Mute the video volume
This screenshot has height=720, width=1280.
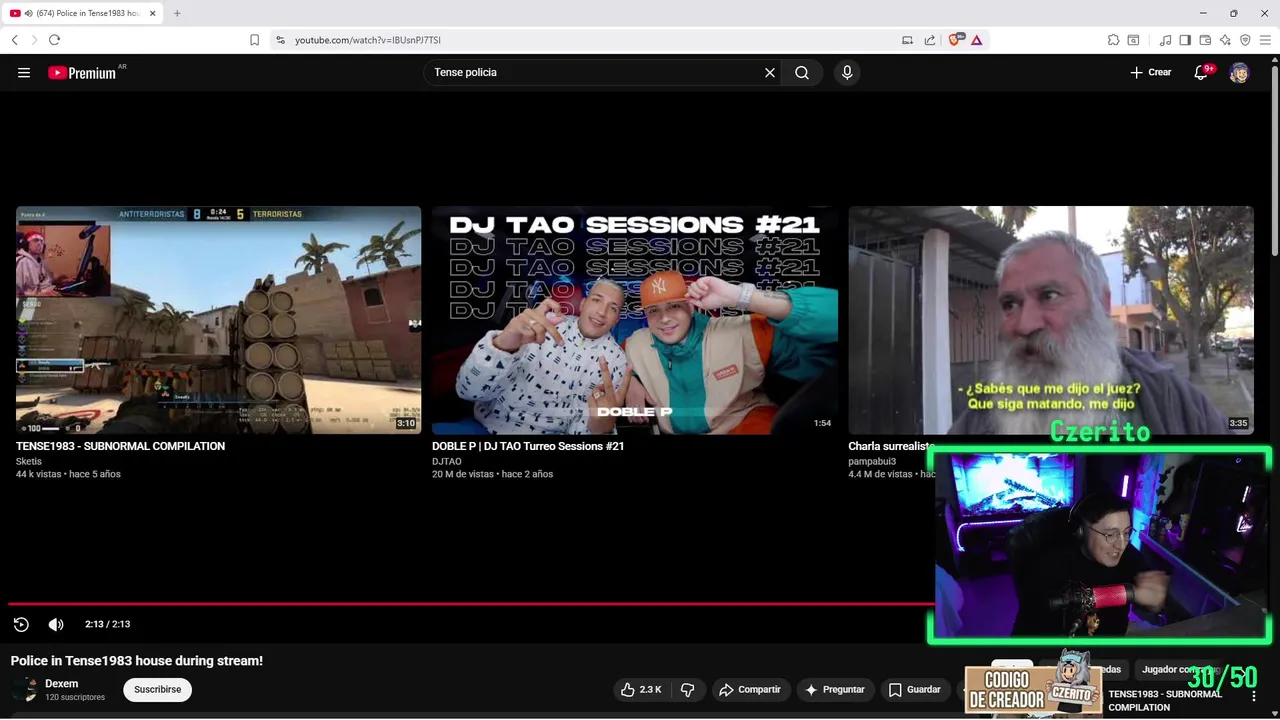coord(56,624)
